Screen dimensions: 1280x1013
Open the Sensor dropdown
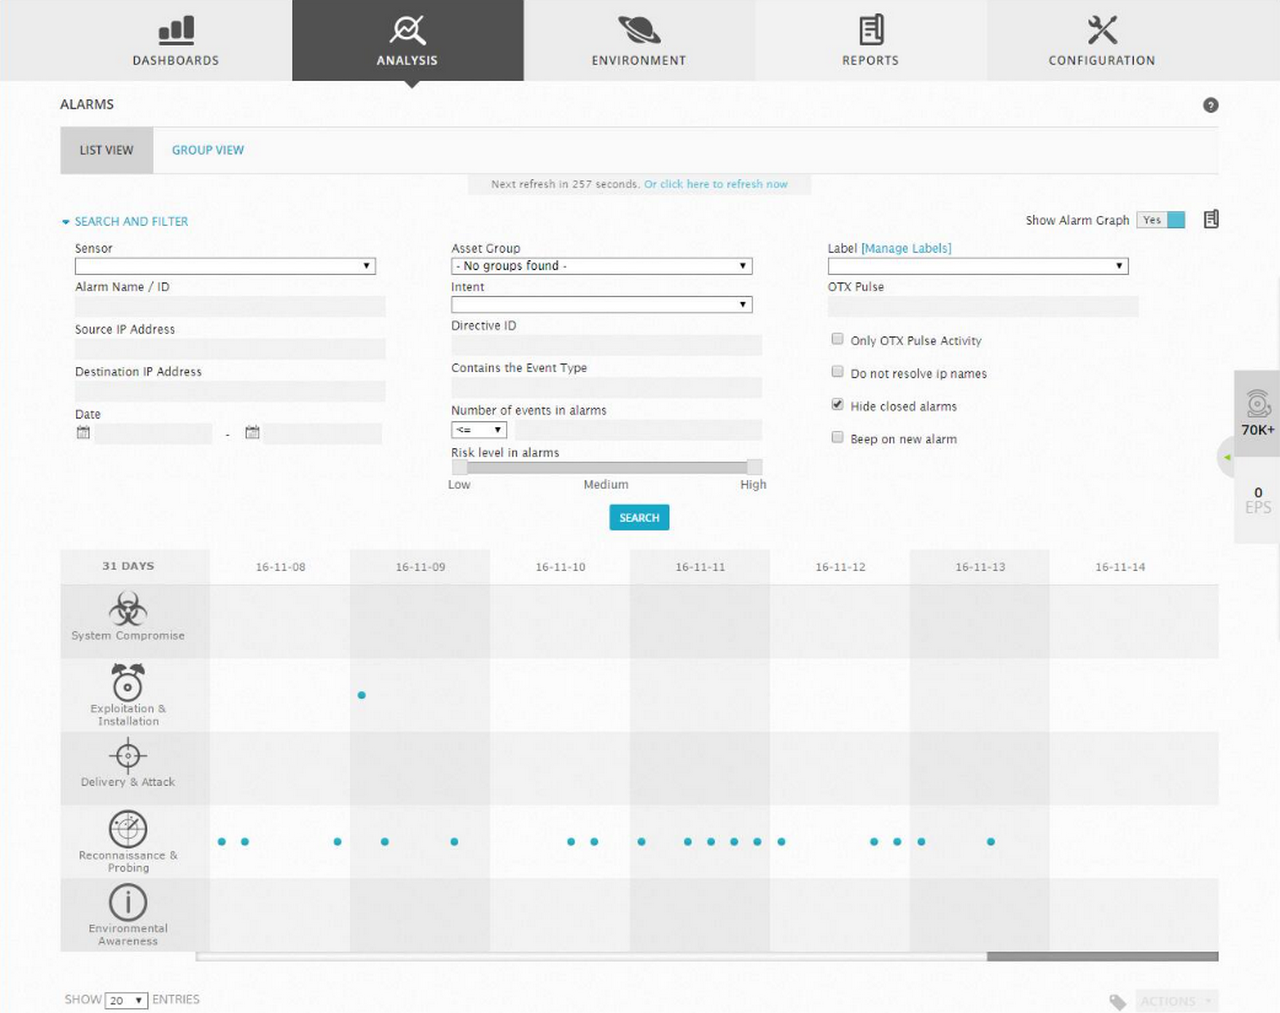click(x=225, y=266)
